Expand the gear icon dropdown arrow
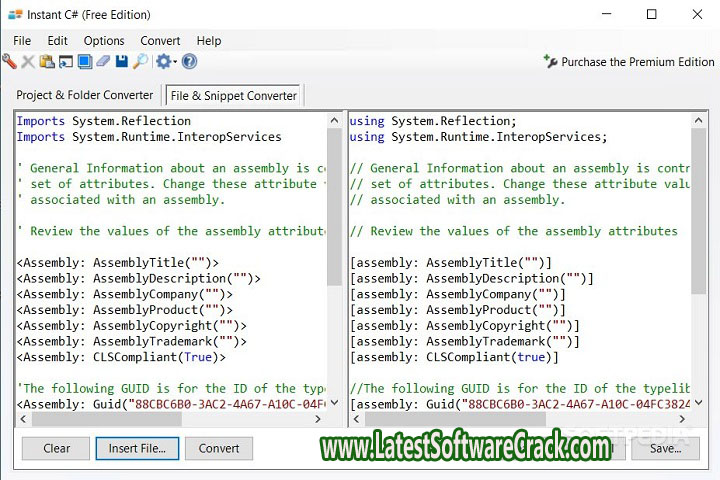 click(x=175, y=62)
